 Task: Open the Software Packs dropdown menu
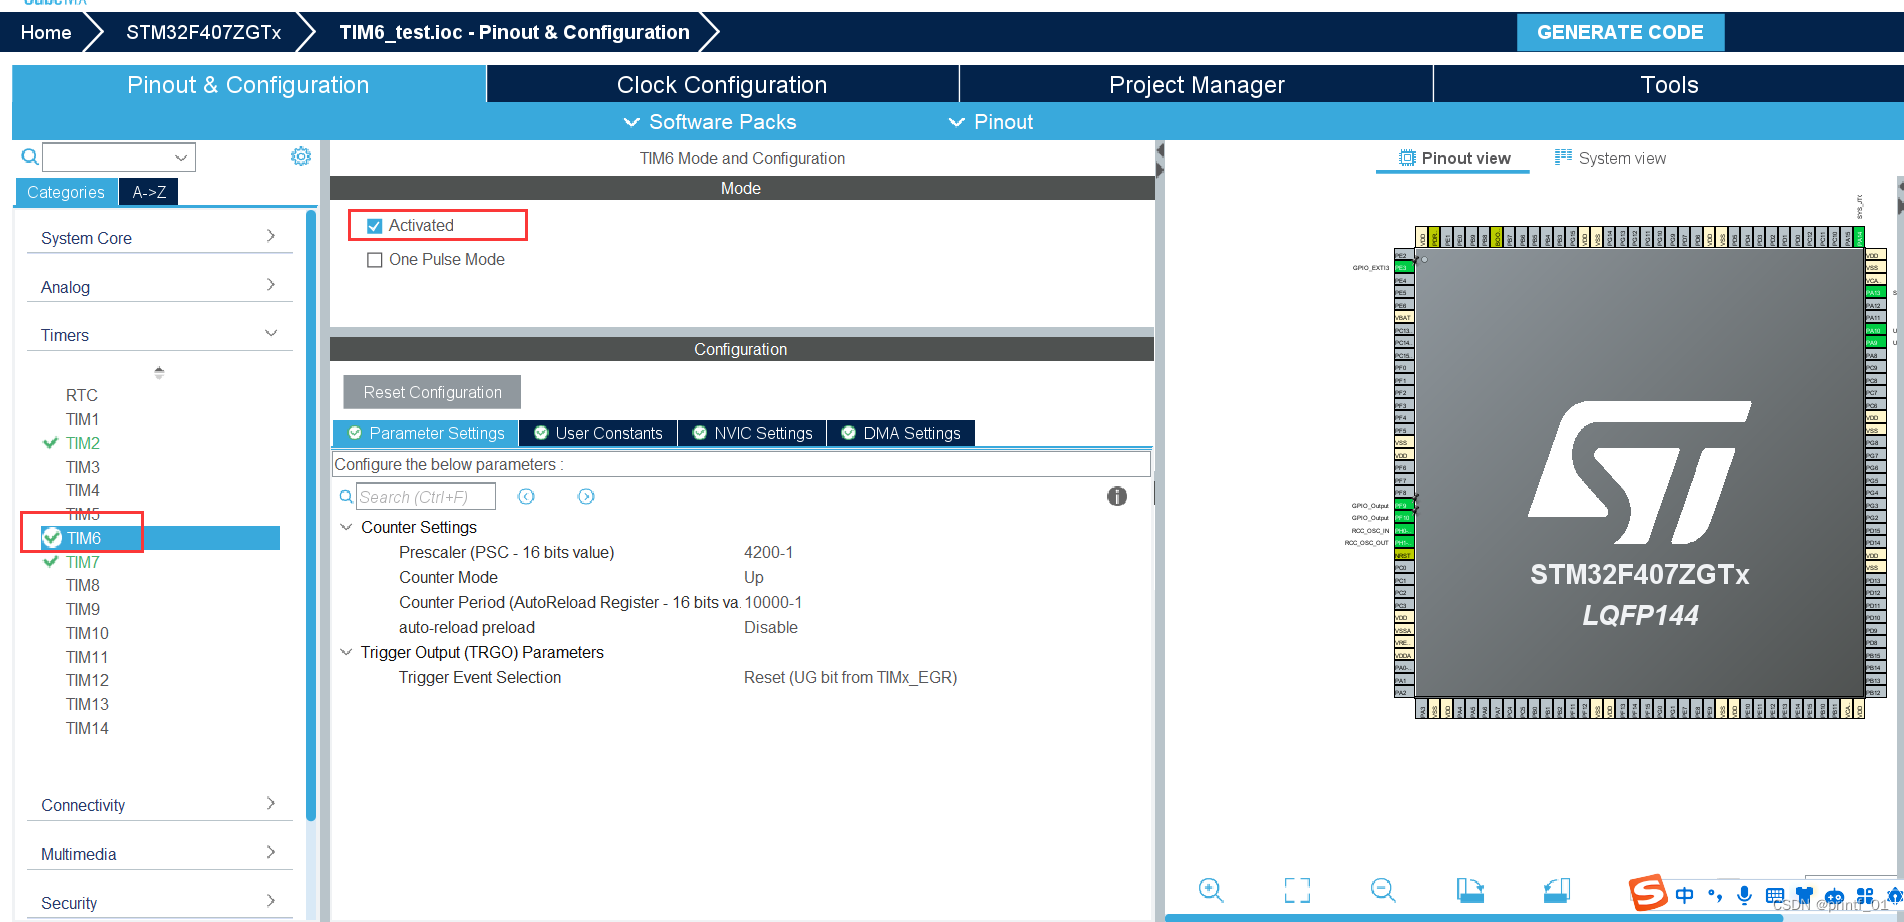pos(710,122)
